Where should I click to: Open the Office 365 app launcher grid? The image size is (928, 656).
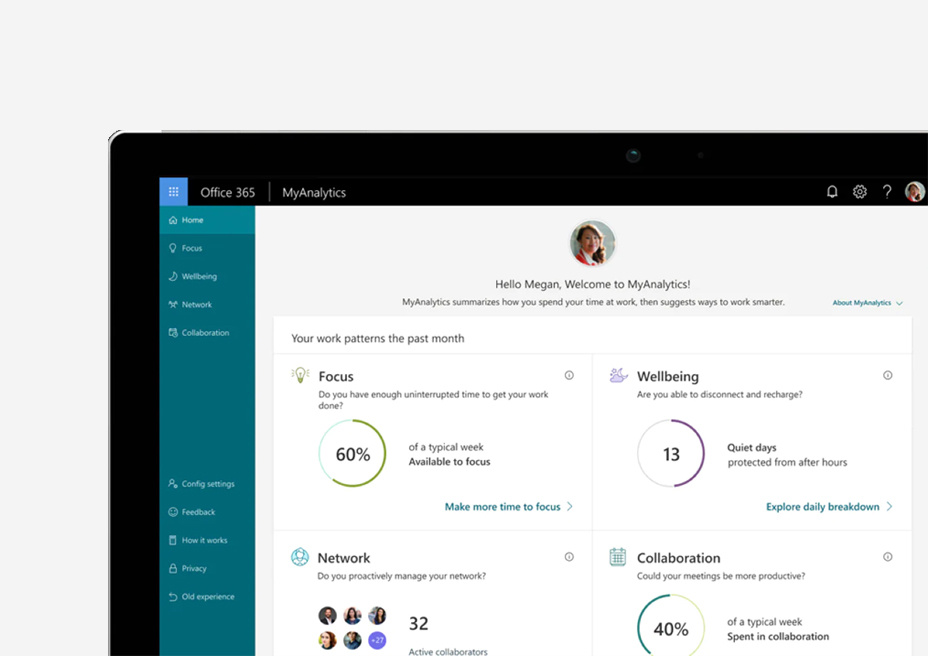[173, 192]
